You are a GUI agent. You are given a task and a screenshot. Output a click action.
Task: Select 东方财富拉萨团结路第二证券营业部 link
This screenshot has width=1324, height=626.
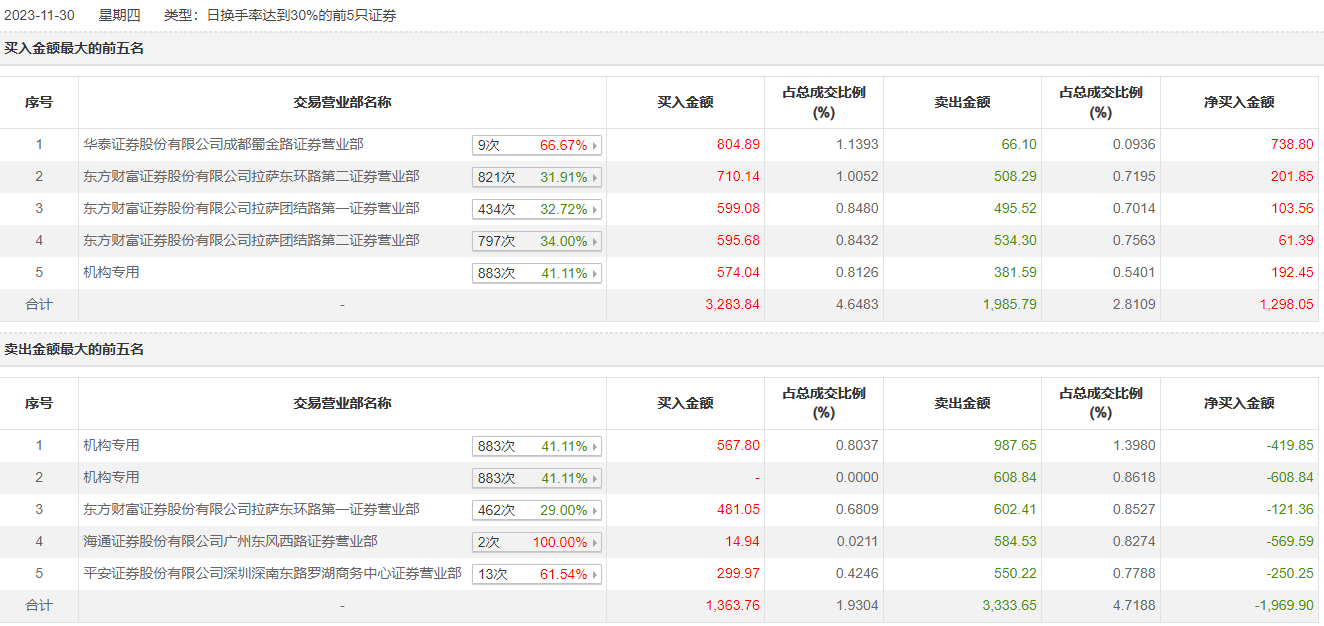pyautogui.click(x=251, y=241)
